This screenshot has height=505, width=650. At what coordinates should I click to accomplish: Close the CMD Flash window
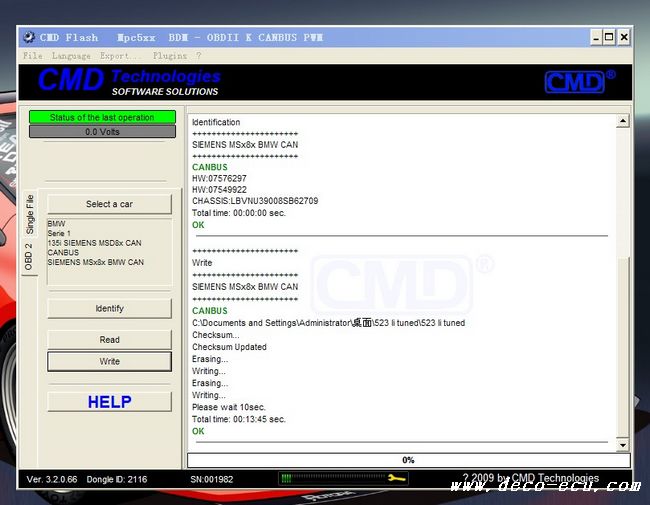coord(624,37)
